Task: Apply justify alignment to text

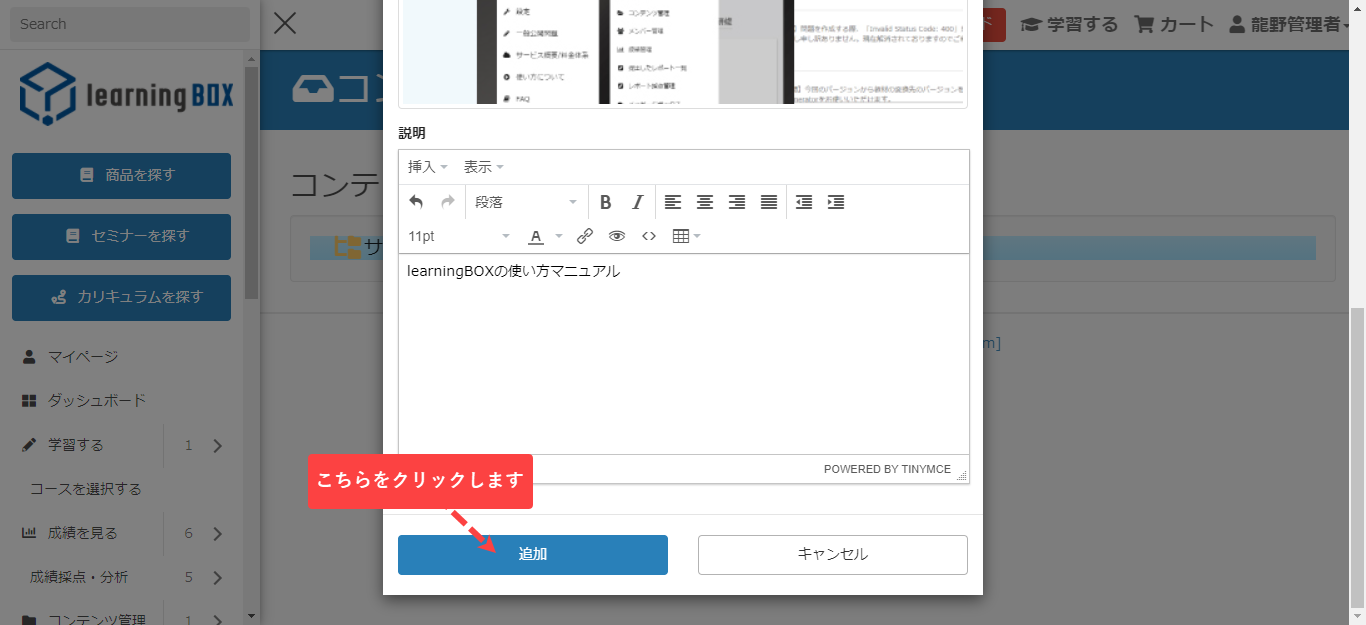Action: (x=769, y=202)
